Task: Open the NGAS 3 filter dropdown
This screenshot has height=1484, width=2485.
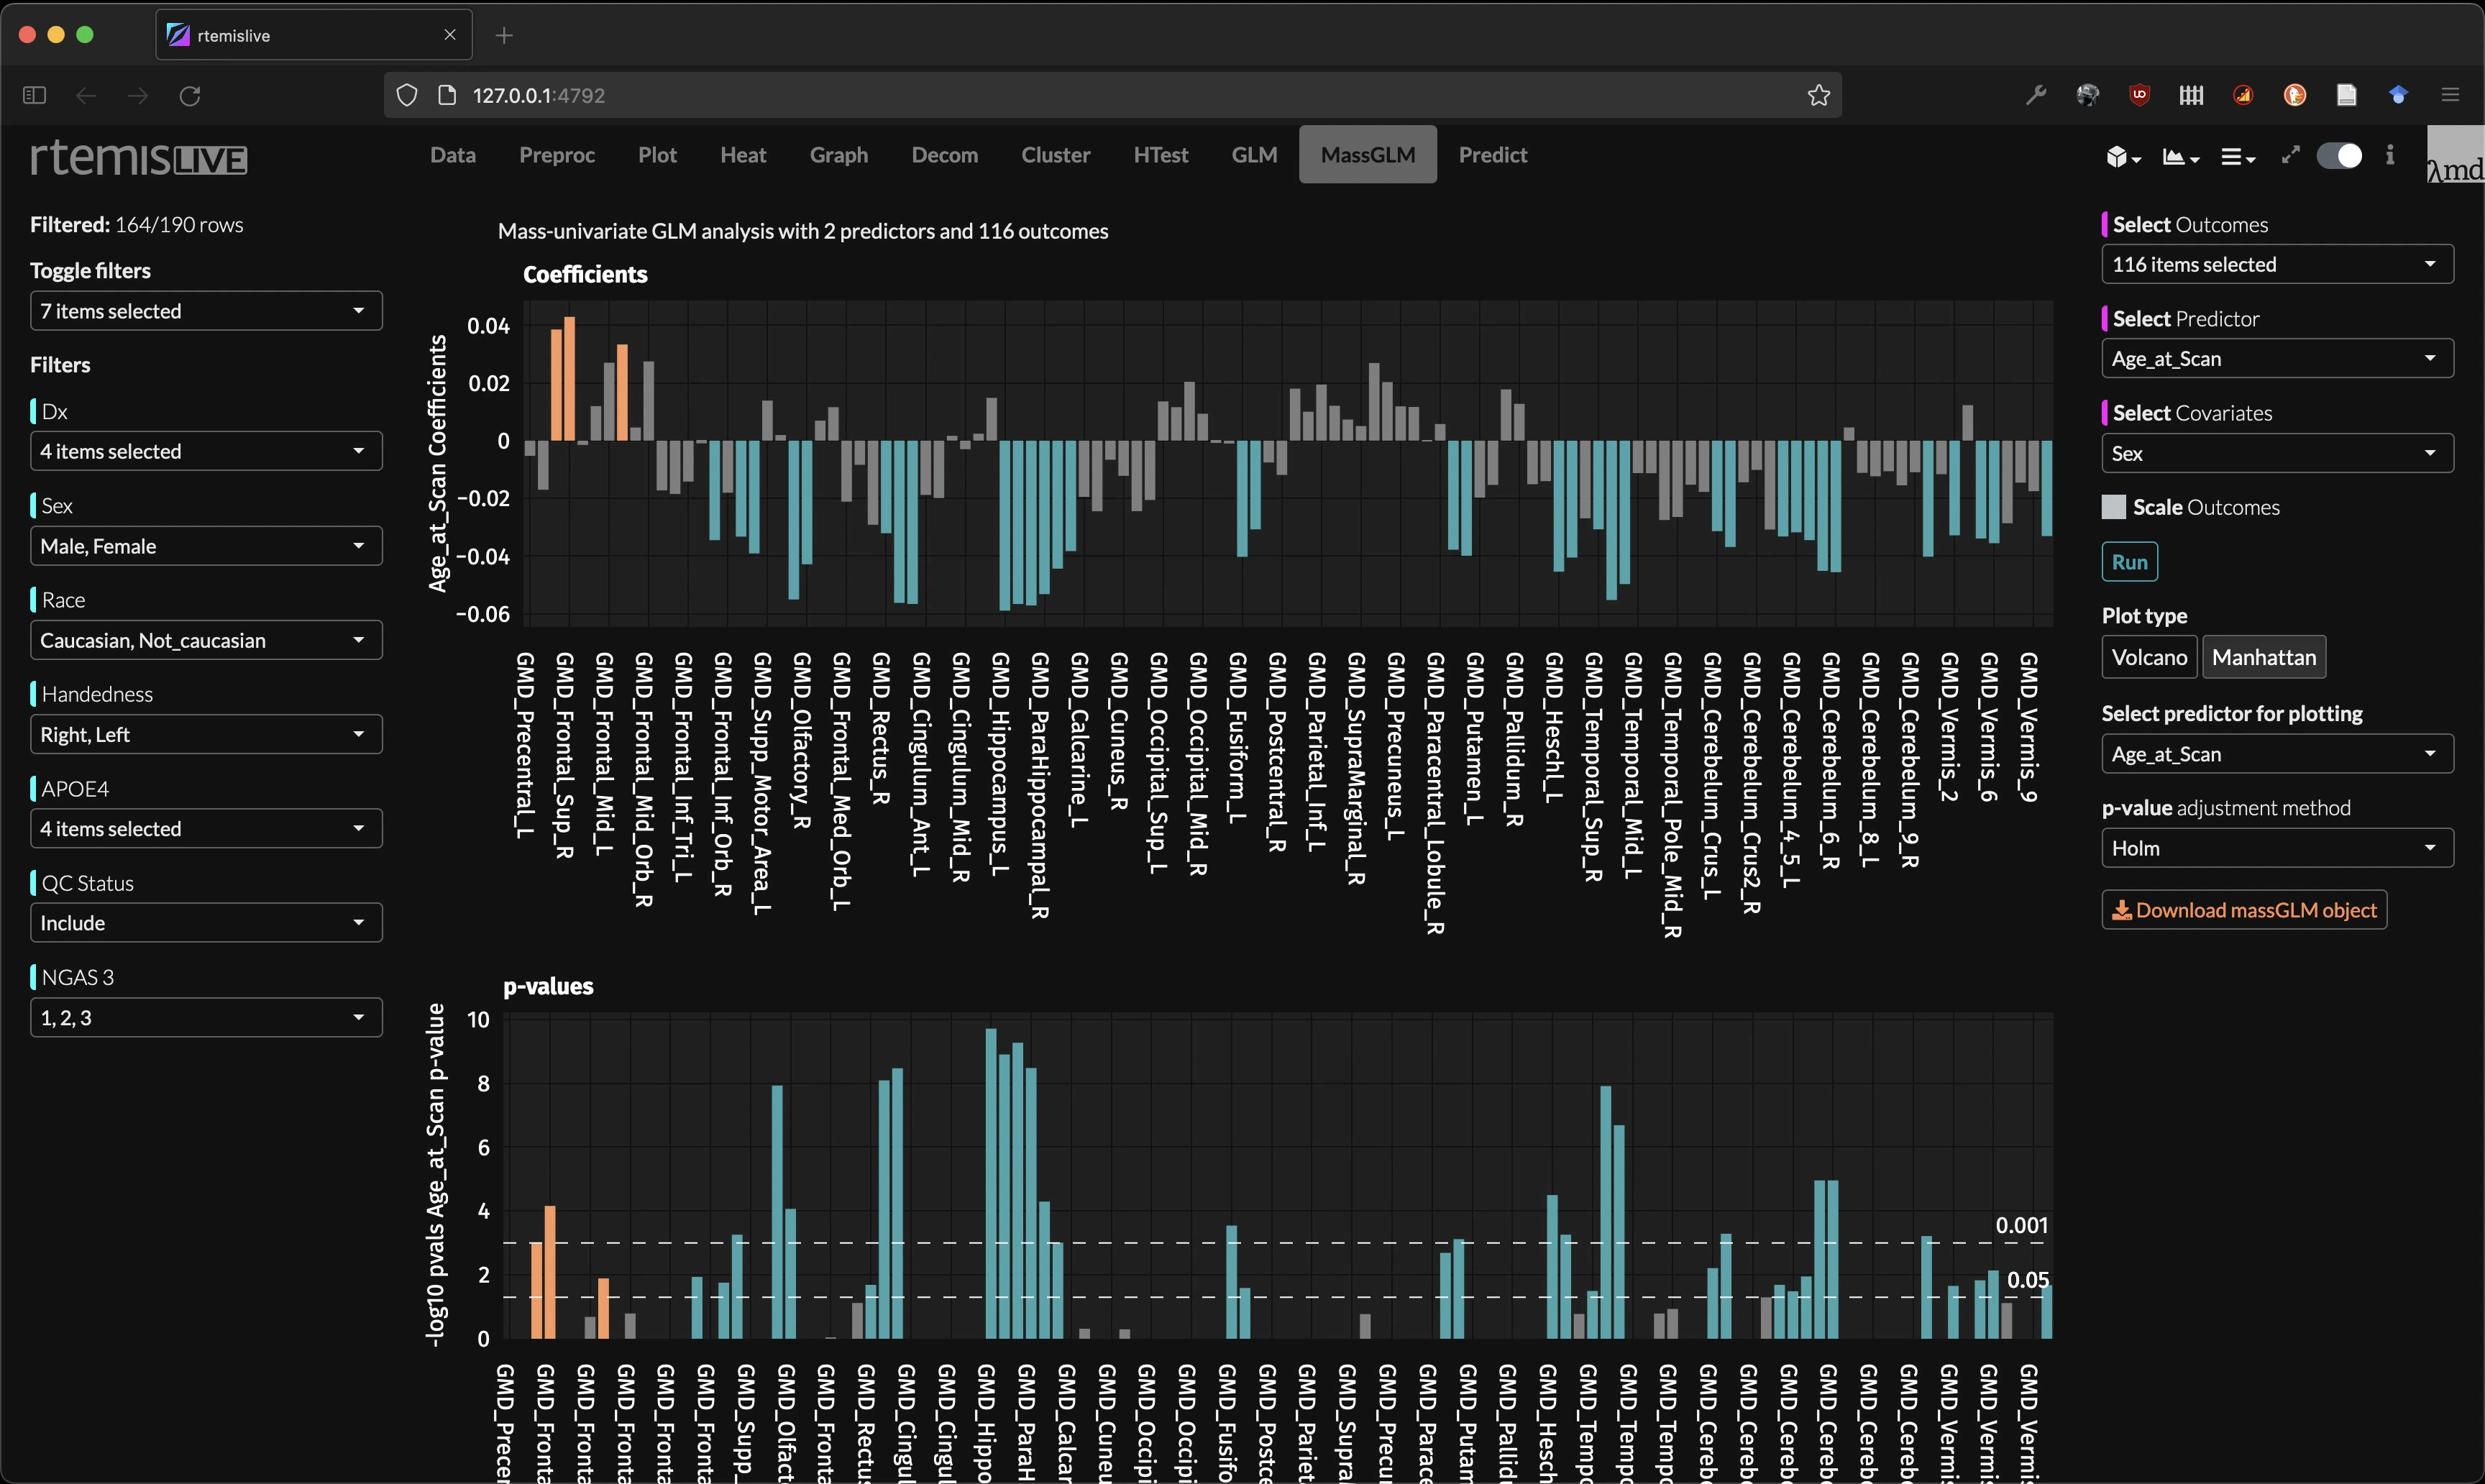Action: pyautogui.click(x=206, y=1017)
